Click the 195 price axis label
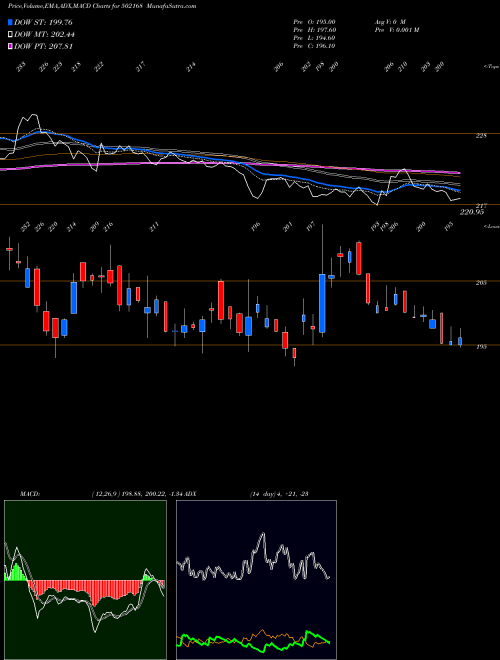500x660 pixels. (x=481, y=346)
